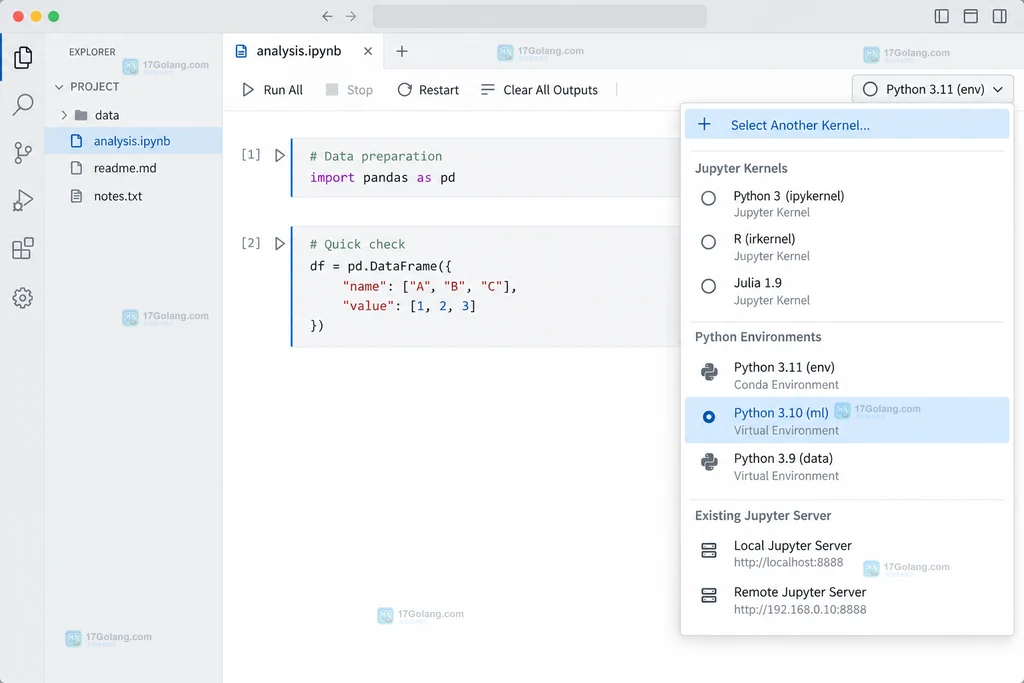Choose Python 3.11 (env) Conda Environment
Viewport: 1024px width, 683px height.
tap(846, 375)
